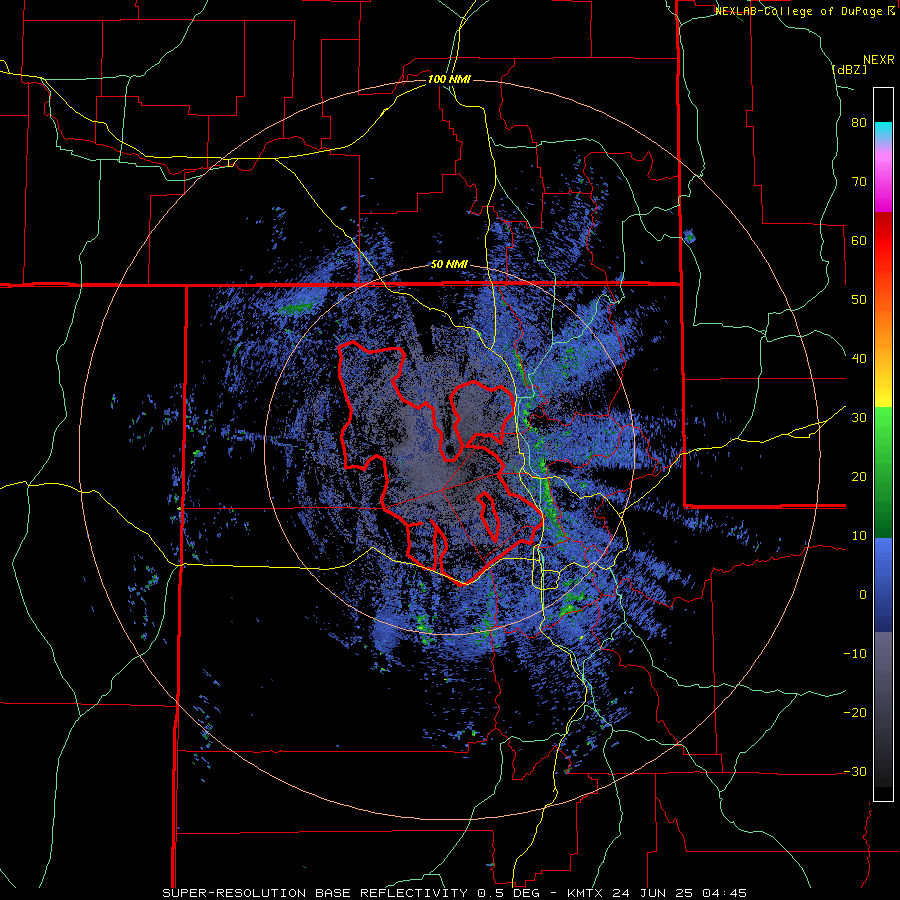Image resolution: width=900 pixels, height=900 pixels.
Task: Click the cyan band atop the color bar
Action: click(883, 131)
